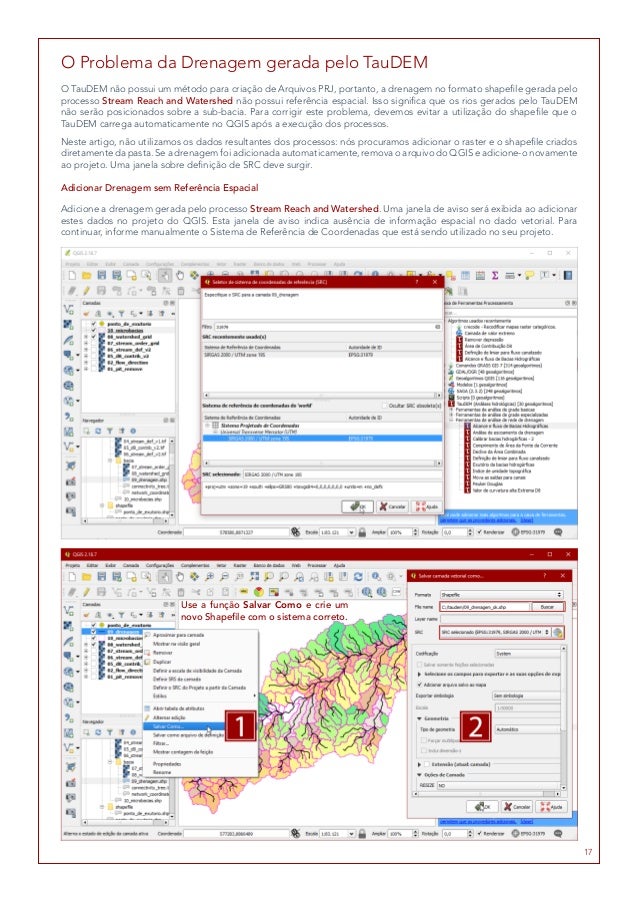Image resolution: width=638 pixels, height=903 pixels.
Task: Click vertical scrollbar in Save vector dialog
Action: 563,718
